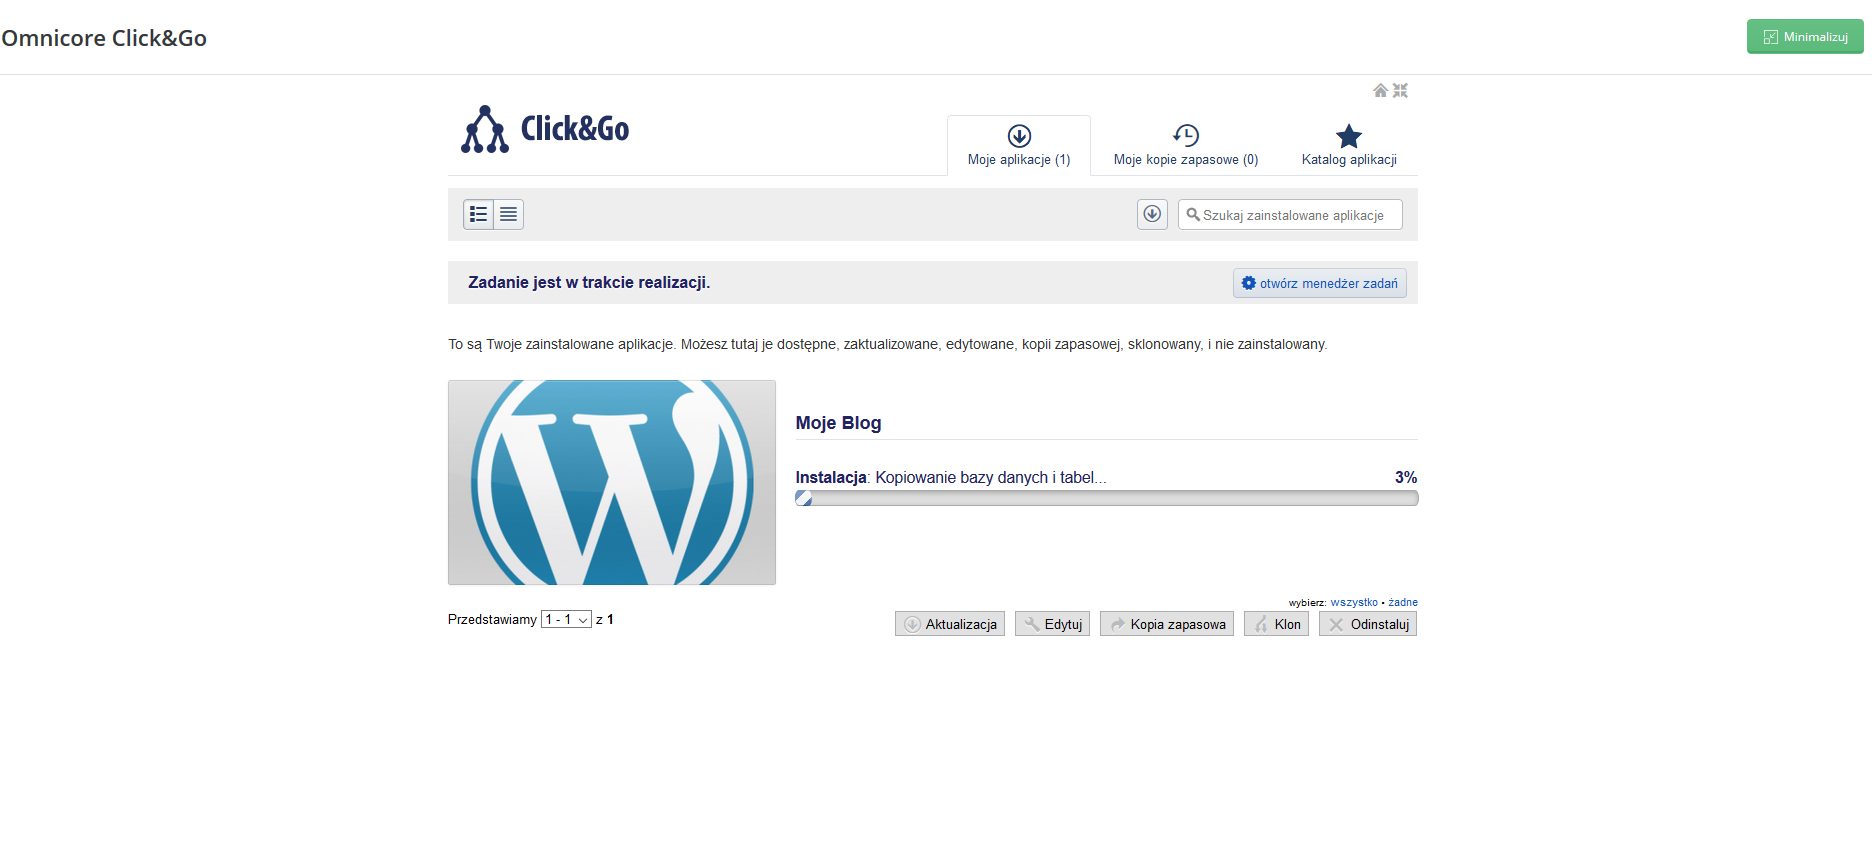Click the installation progress bar
The width and height of the screenshot is (1872, 868).
pyautogui.click(x=1106, y=498)
